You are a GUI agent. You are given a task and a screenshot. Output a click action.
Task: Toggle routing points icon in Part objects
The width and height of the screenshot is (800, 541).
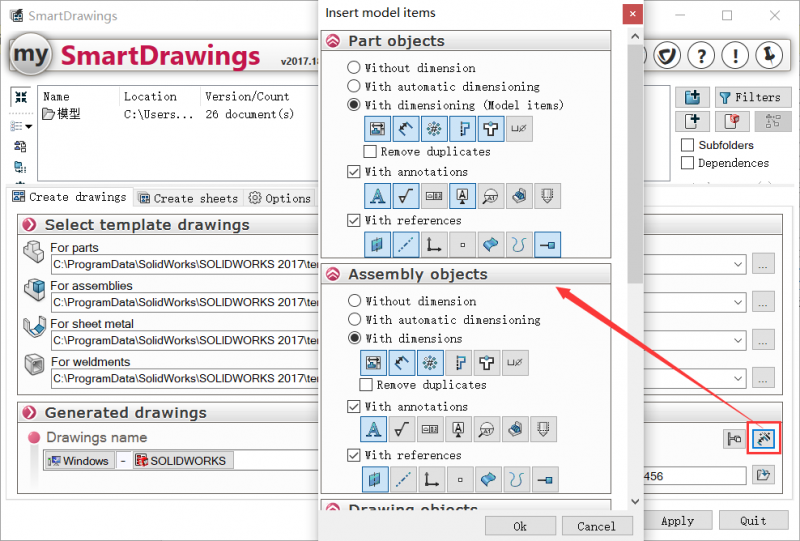(547, 244)
